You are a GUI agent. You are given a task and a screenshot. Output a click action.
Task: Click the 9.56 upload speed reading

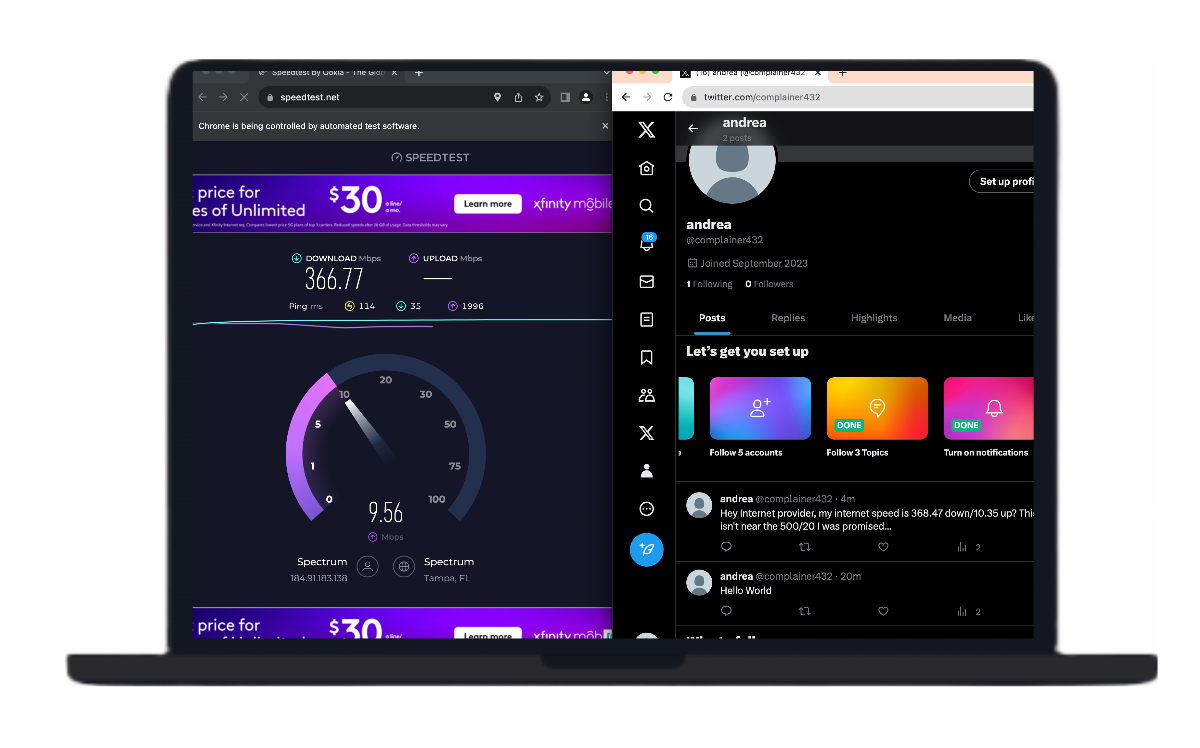pyautogui.click(x=385, y=513)
